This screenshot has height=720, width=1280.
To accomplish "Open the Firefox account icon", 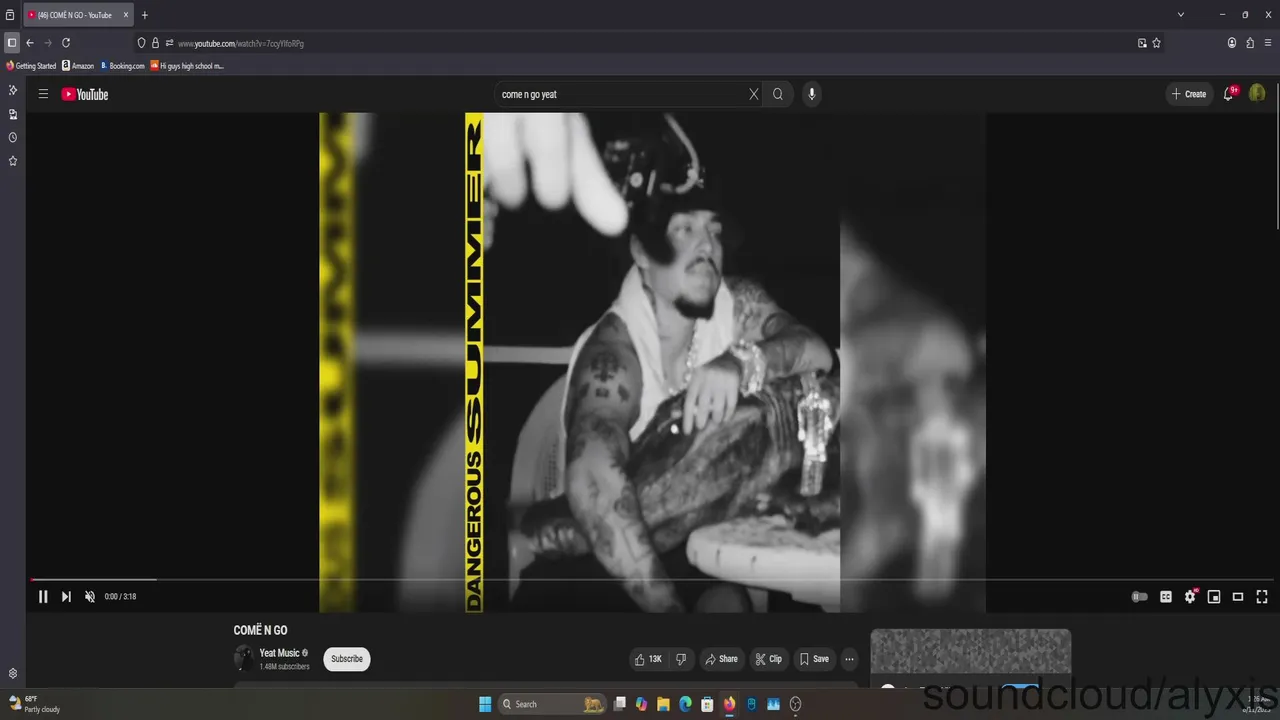I will pos(1232,43).
